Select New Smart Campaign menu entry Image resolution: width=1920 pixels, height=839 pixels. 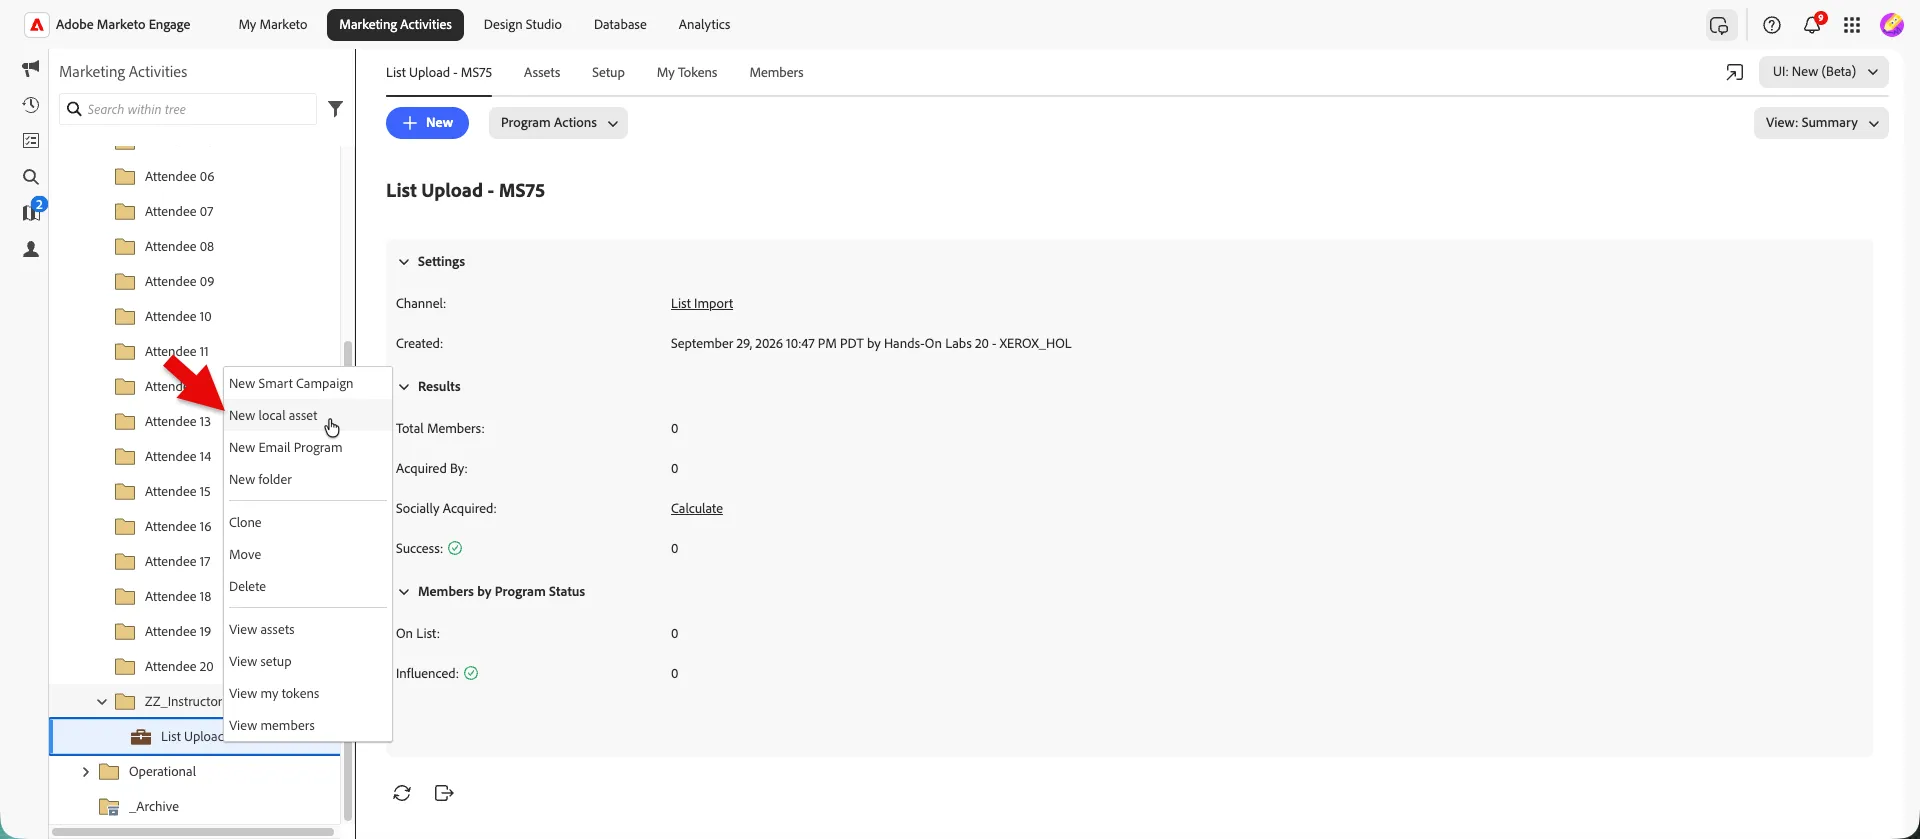tap(307, 384)
